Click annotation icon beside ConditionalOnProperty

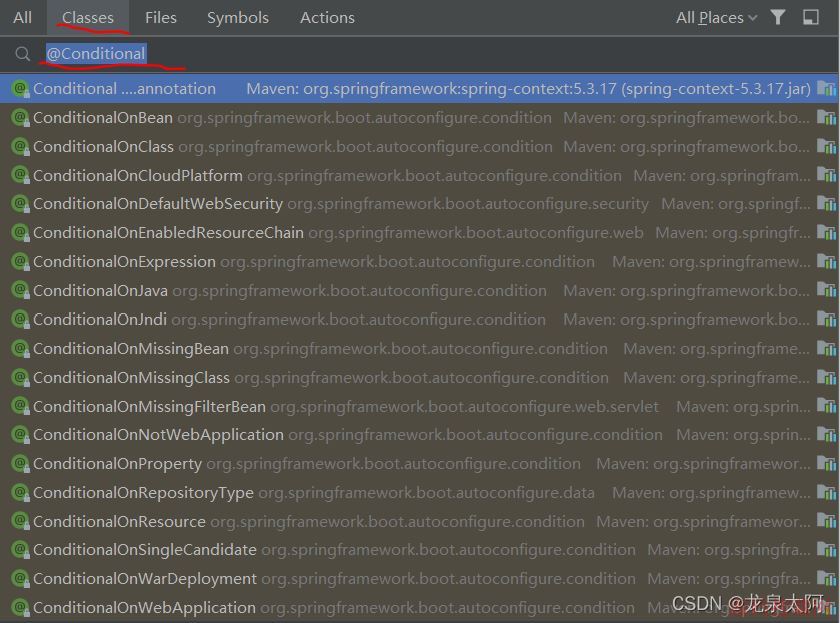(x=18, y=465)
